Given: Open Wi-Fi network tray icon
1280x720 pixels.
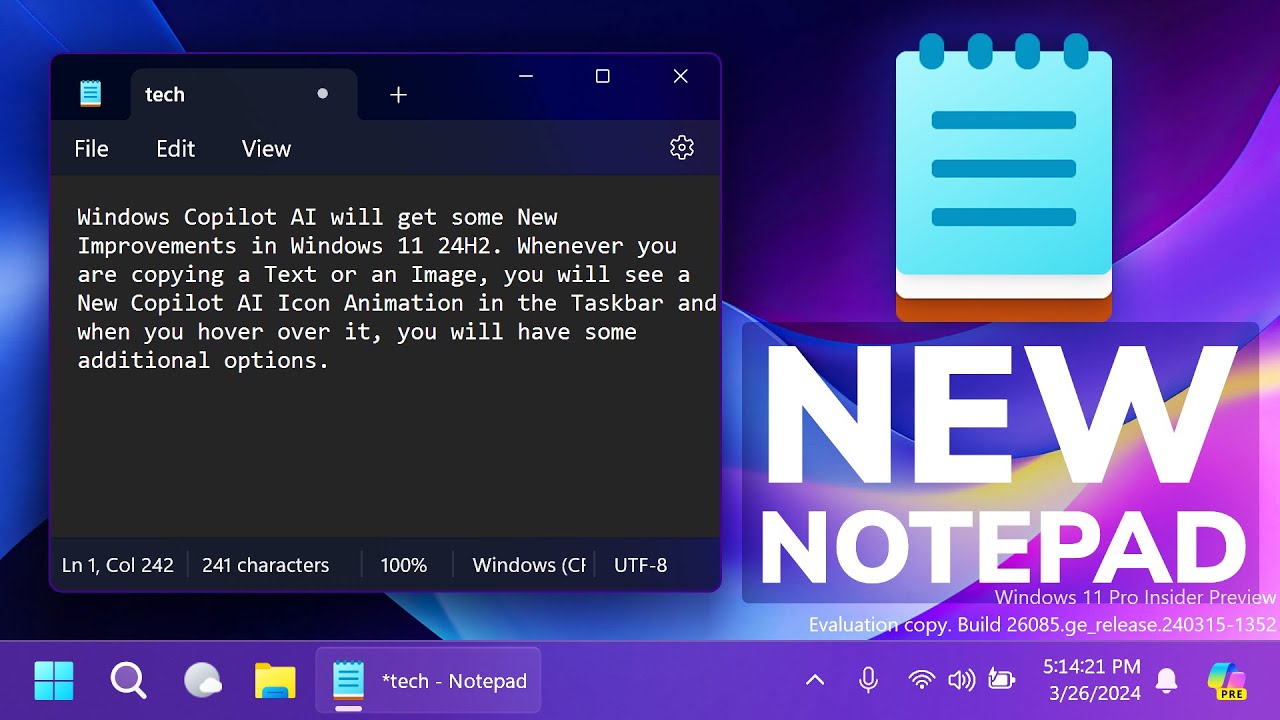Looking at the screenshot, I should 921,681.
